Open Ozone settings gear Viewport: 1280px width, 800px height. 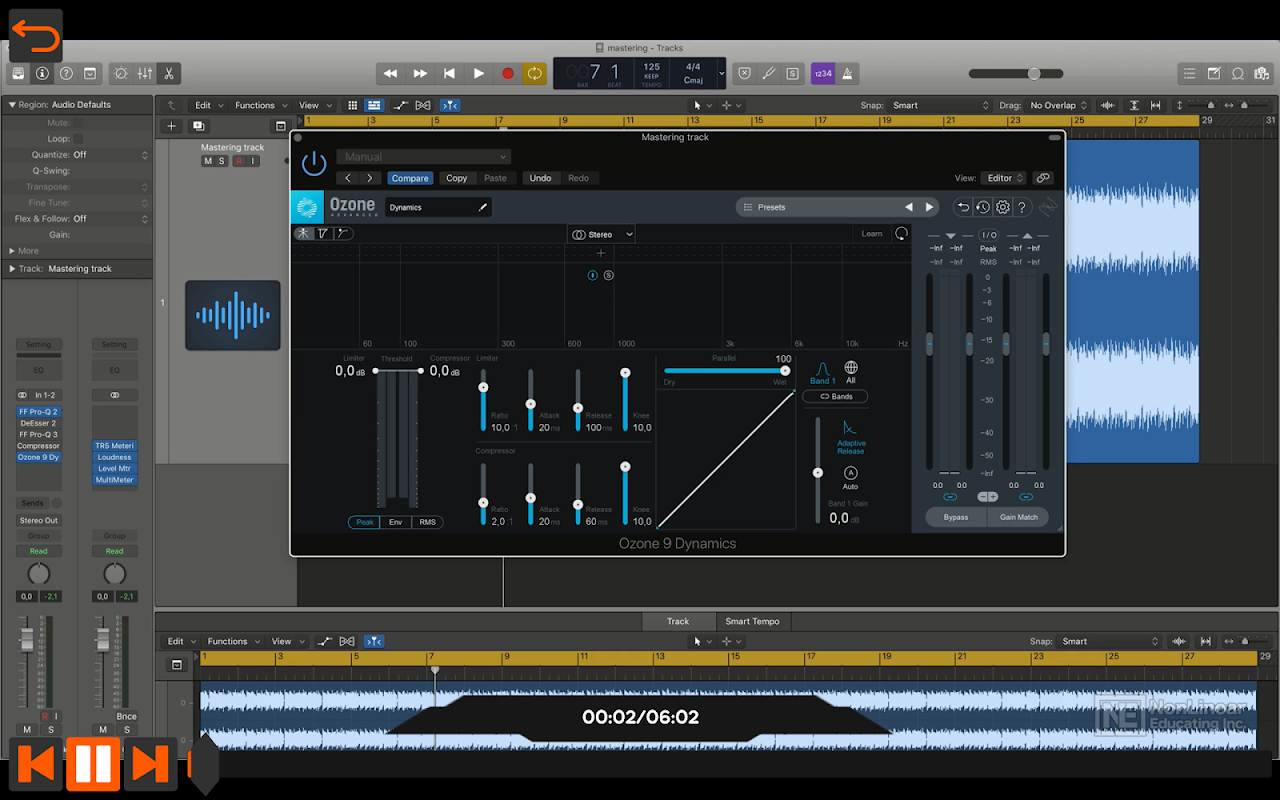tap(1002, 207)
